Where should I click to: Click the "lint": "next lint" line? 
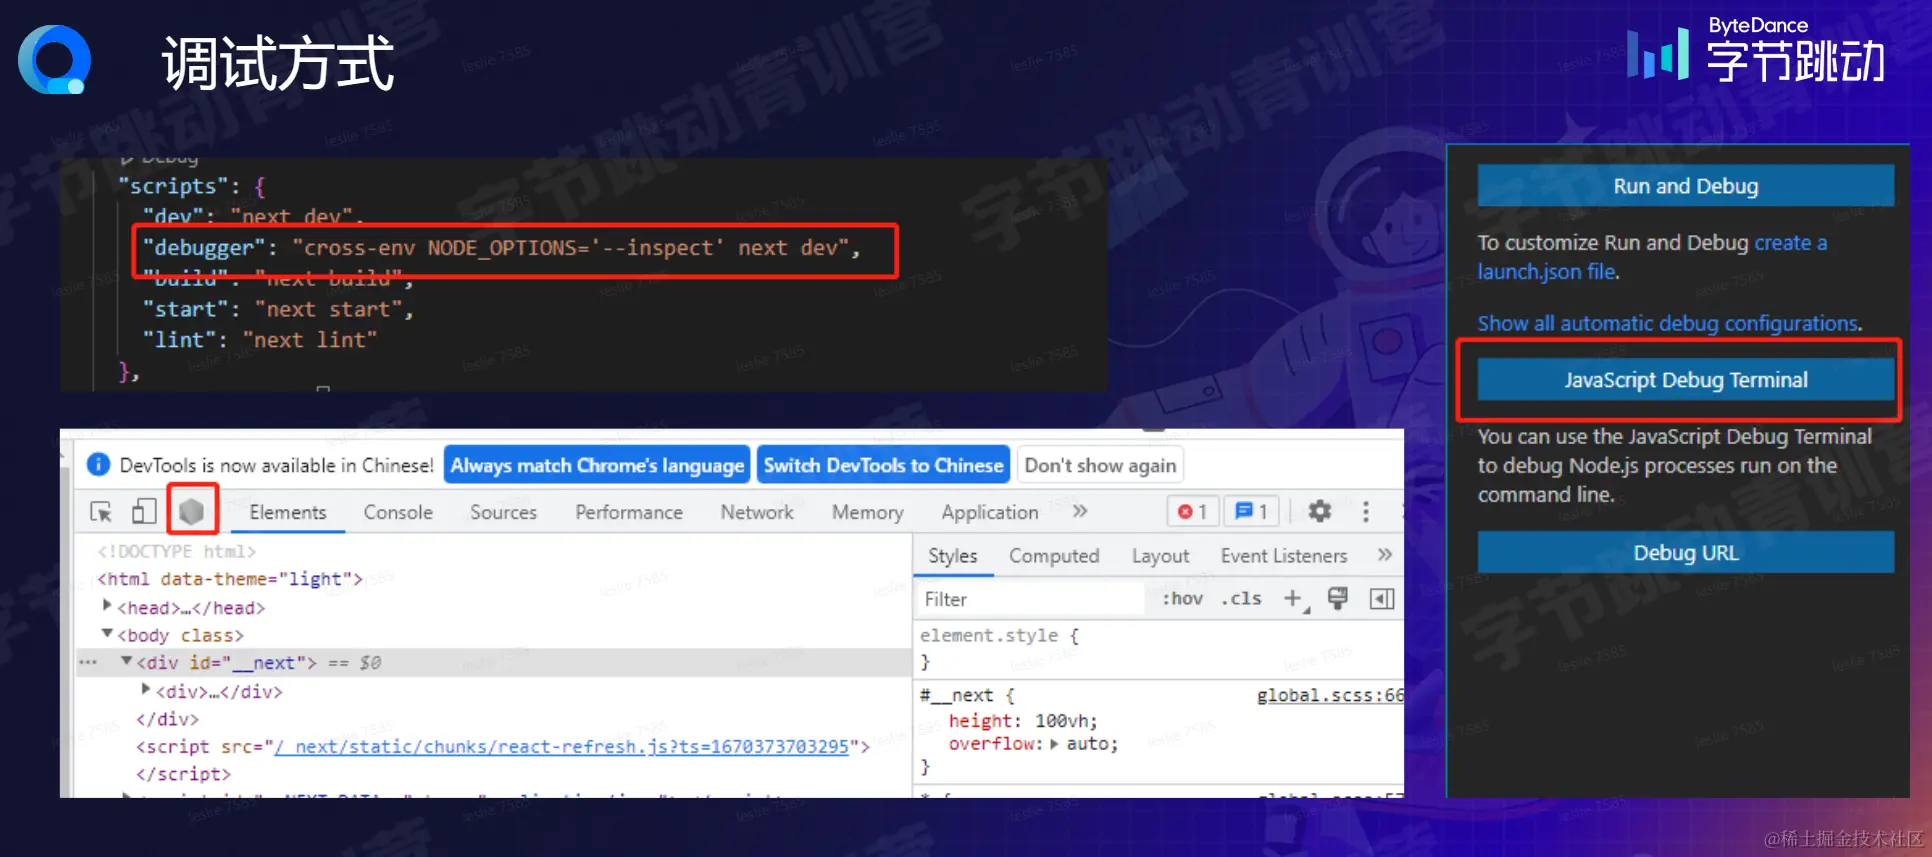click(x=259, y=340)
